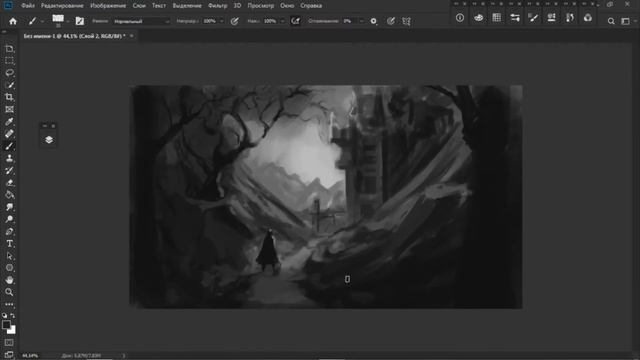Select the Eyedropper tool
This screenshot has height=360, width=640.
tap(9, 122)
